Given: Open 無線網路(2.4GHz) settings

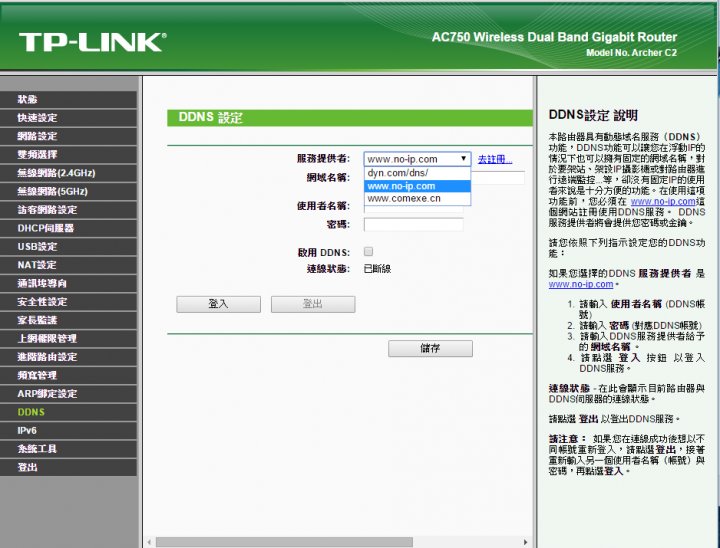Looking at the screenshot, I should [68, 173].
